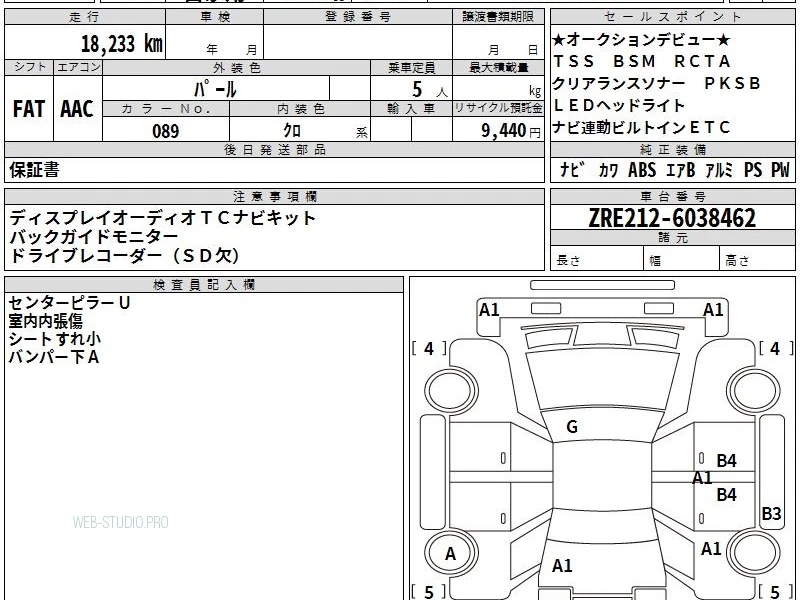Screen dimensions: 800x600
Task: Click the 注意事項欄 header
Action: tap(274, 196)
